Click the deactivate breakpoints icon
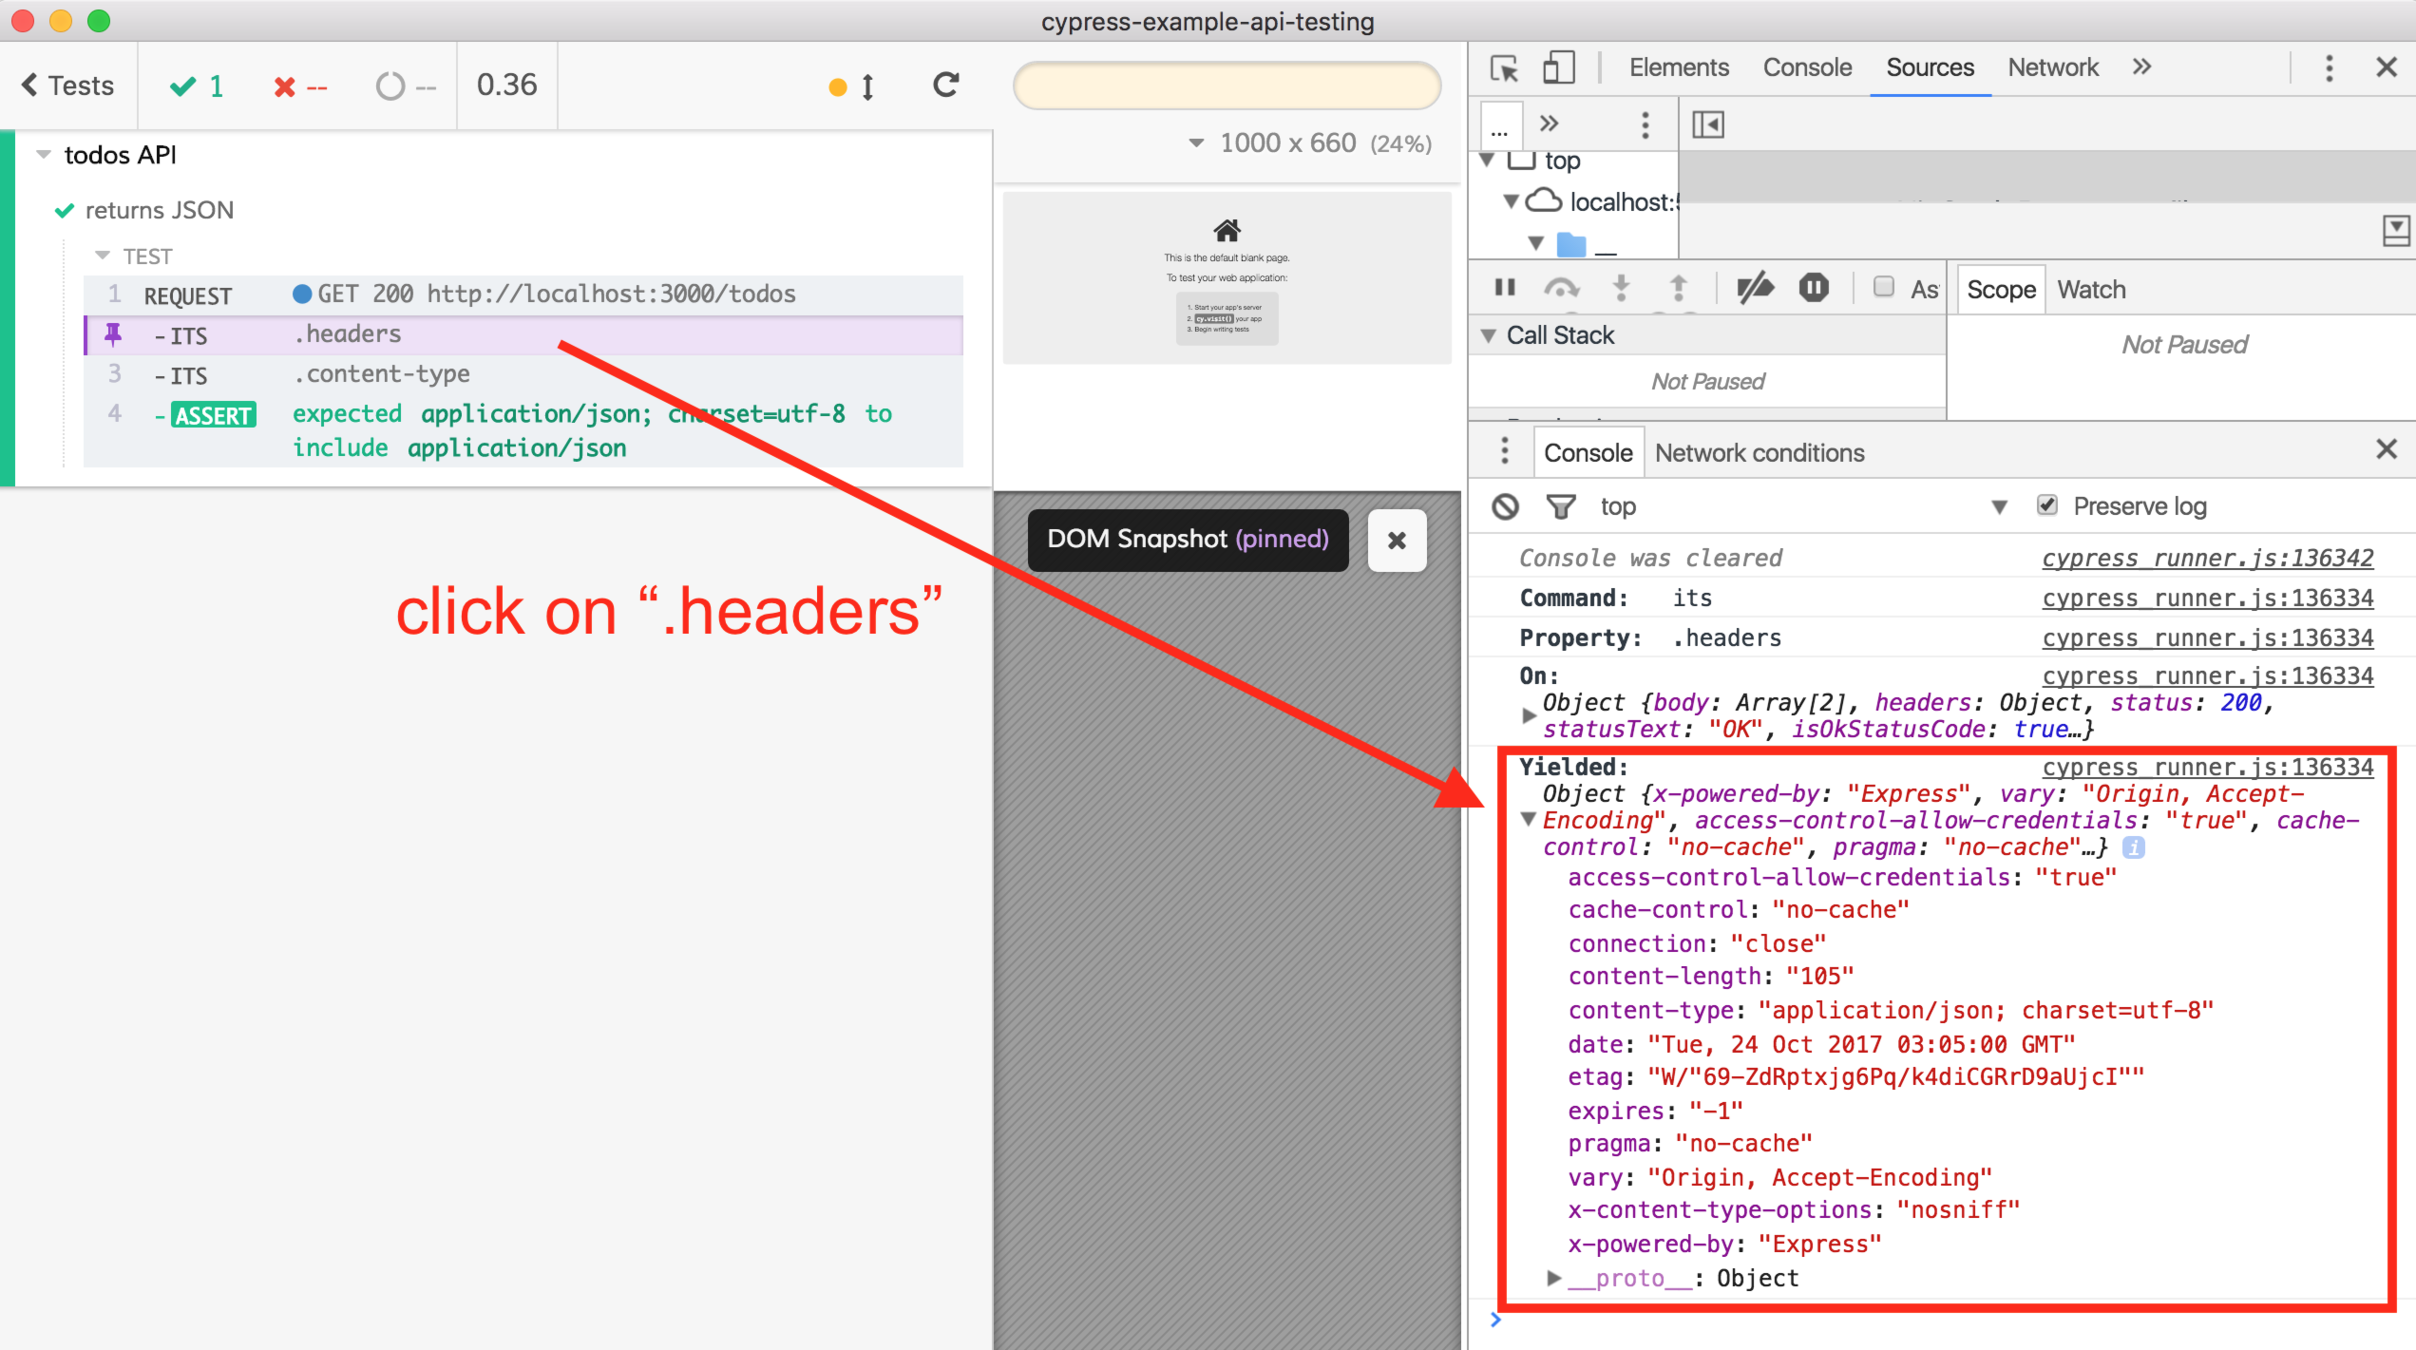Viewport: 2416px width, 1350px height. click(1755, 289)
